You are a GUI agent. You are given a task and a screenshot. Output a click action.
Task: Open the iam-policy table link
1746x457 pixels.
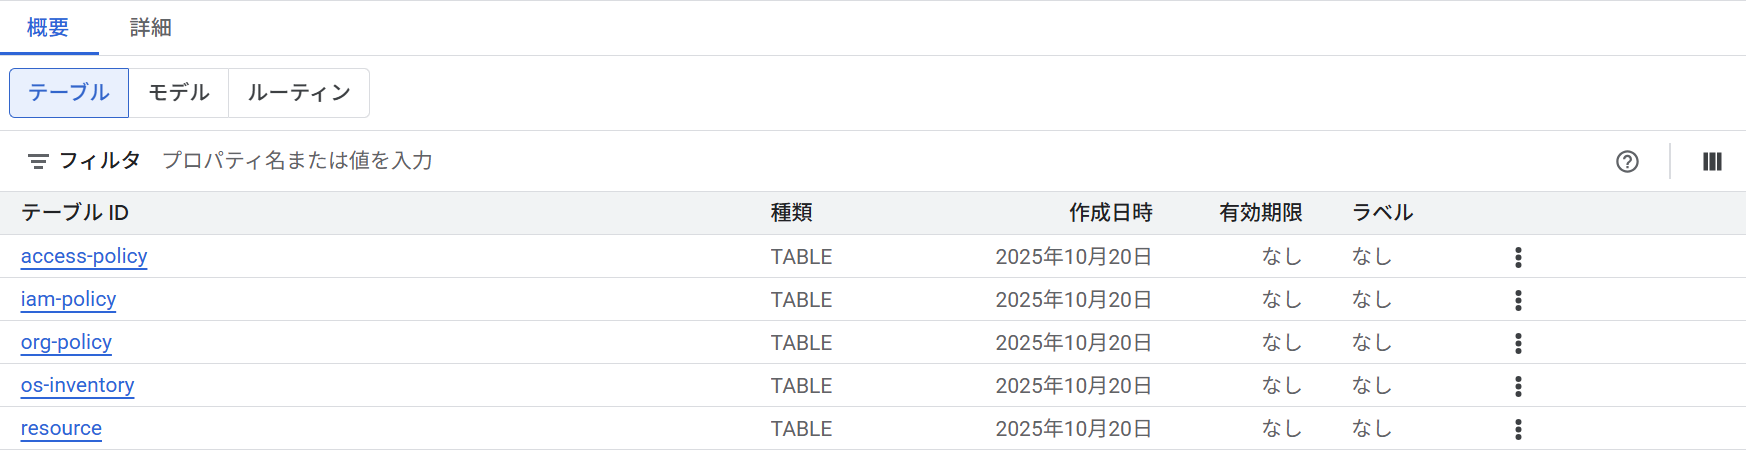(x=68, y=299)
